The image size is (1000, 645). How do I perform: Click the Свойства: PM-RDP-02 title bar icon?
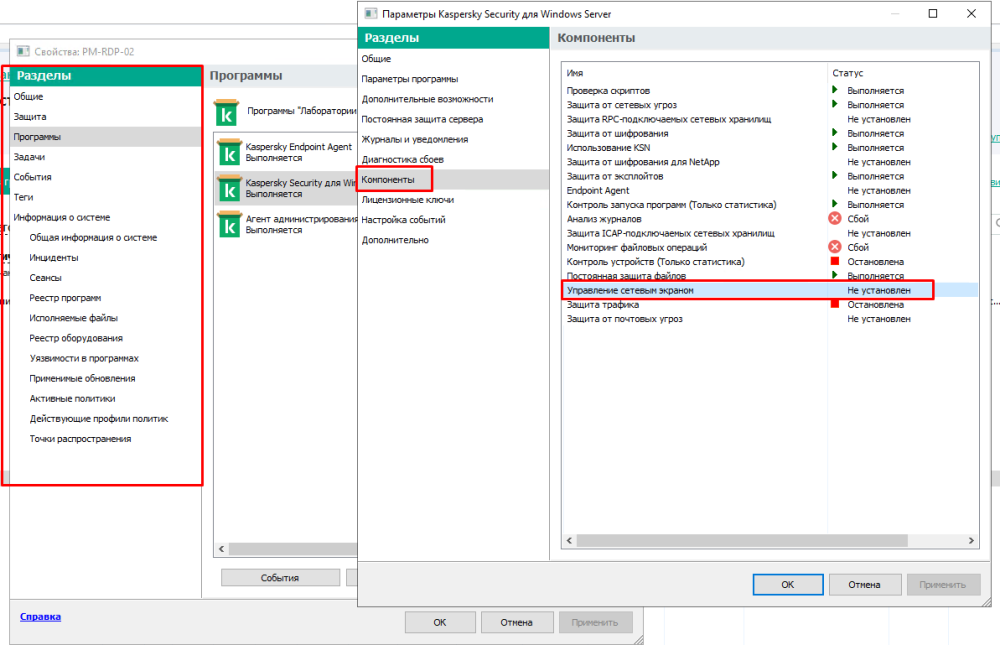tap(23, 51)
